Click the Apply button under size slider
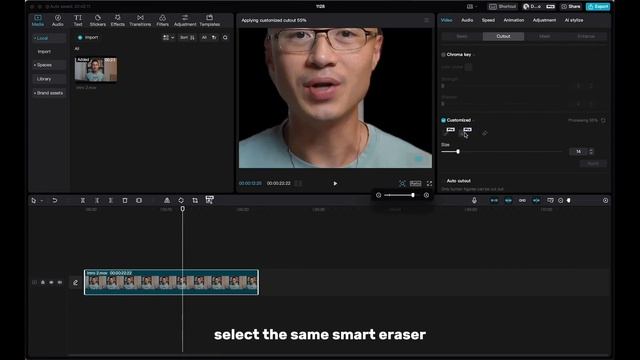 click(x=593, y=164)
